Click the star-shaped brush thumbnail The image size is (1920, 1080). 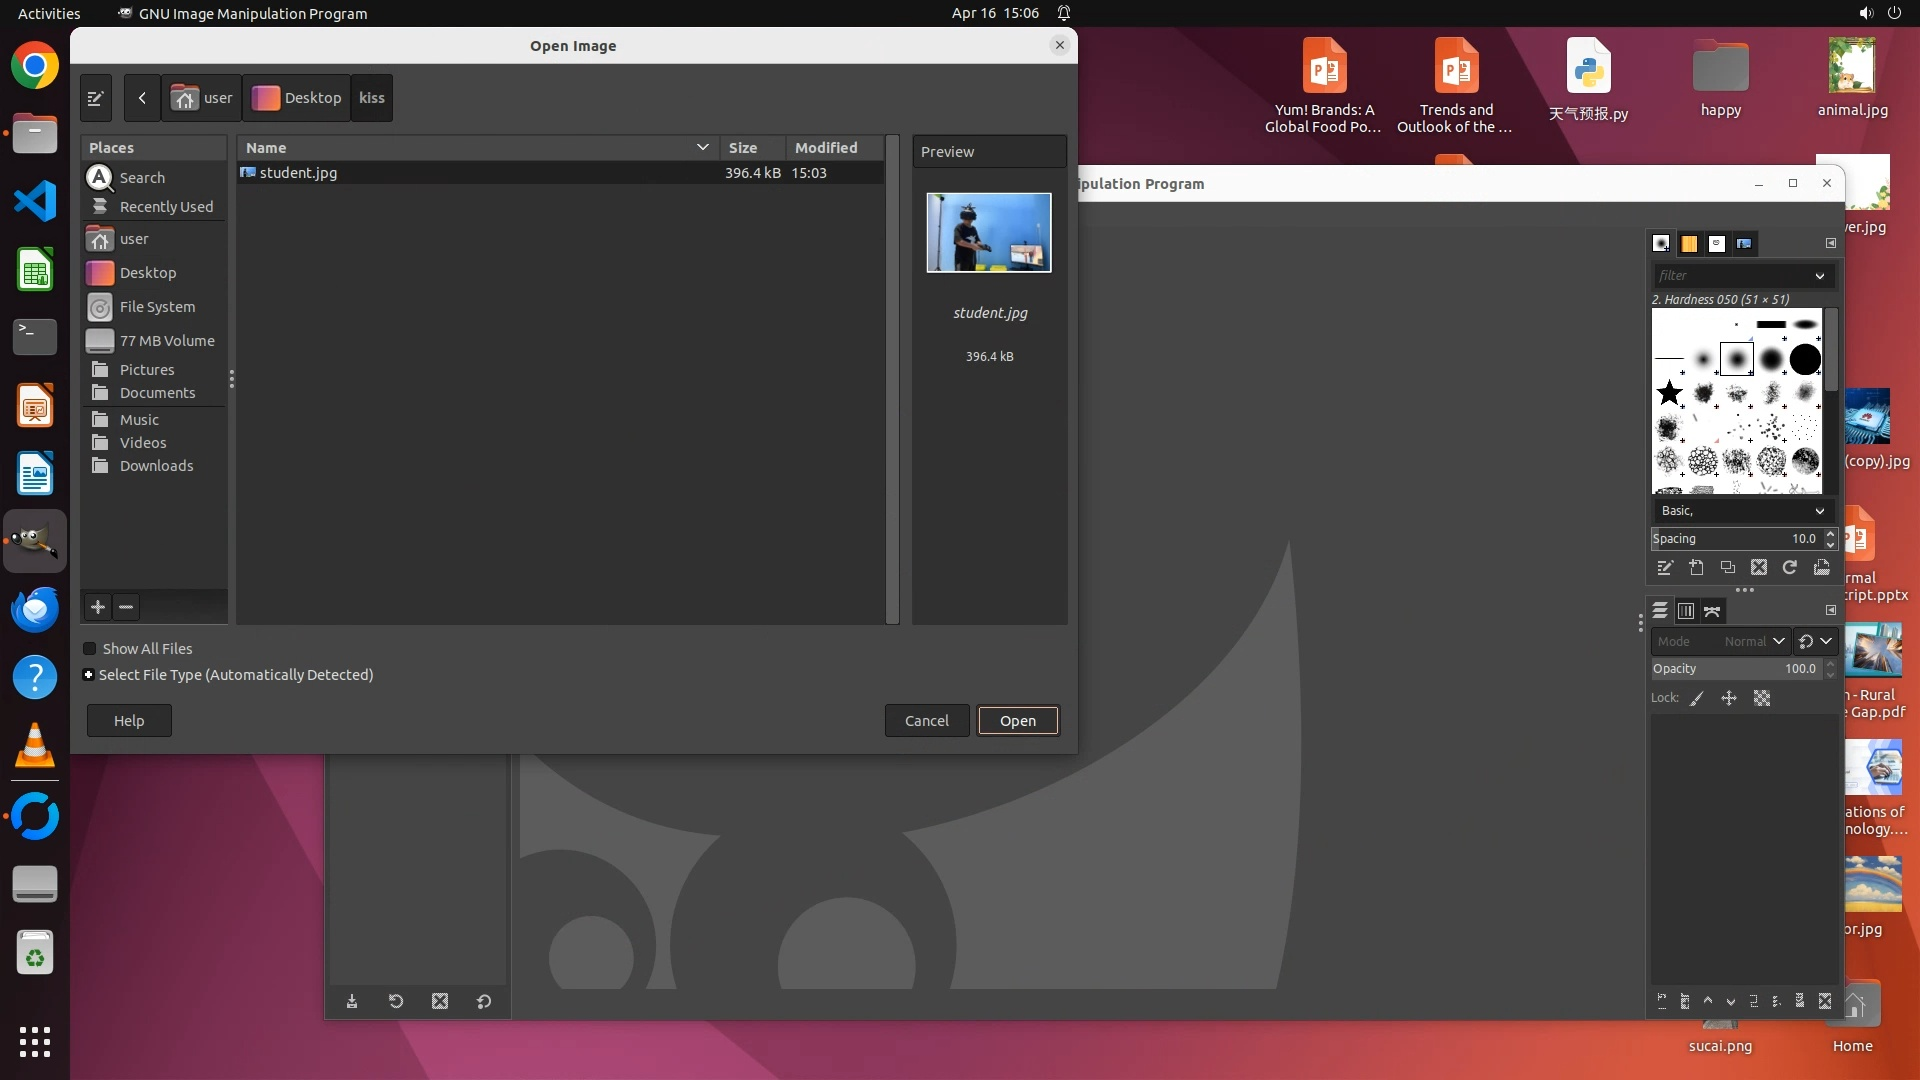1669,393
